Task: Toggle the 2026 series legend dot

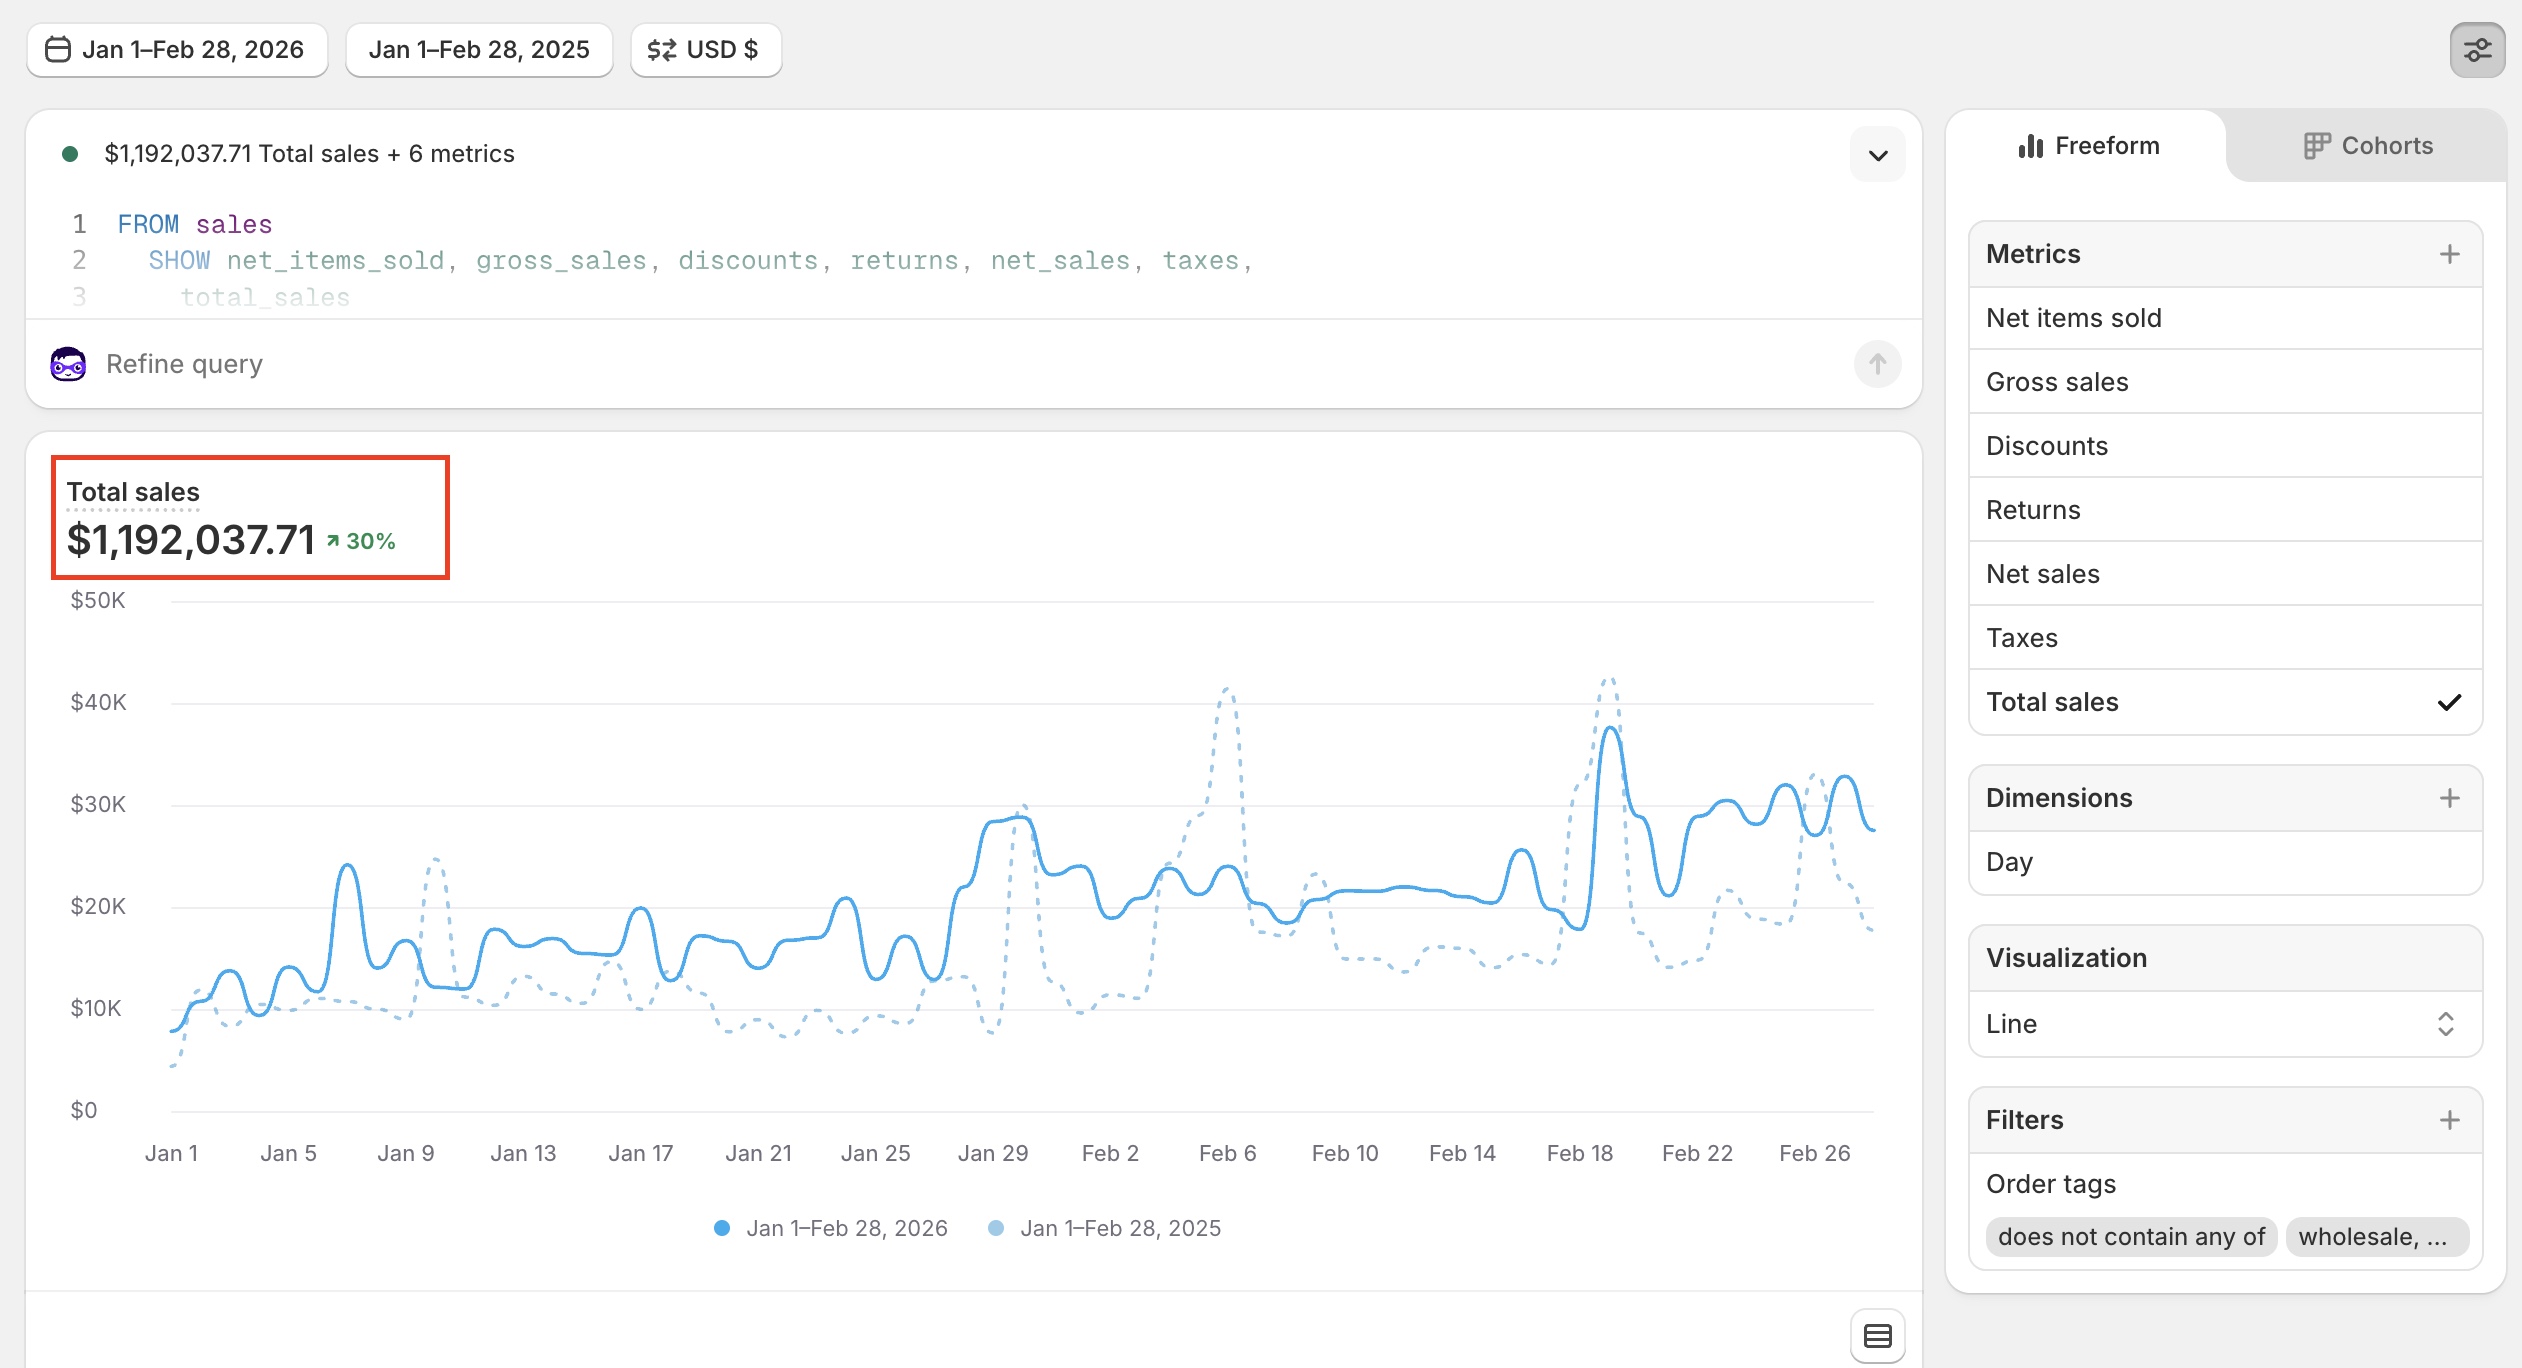Action: click(721, 1228)
